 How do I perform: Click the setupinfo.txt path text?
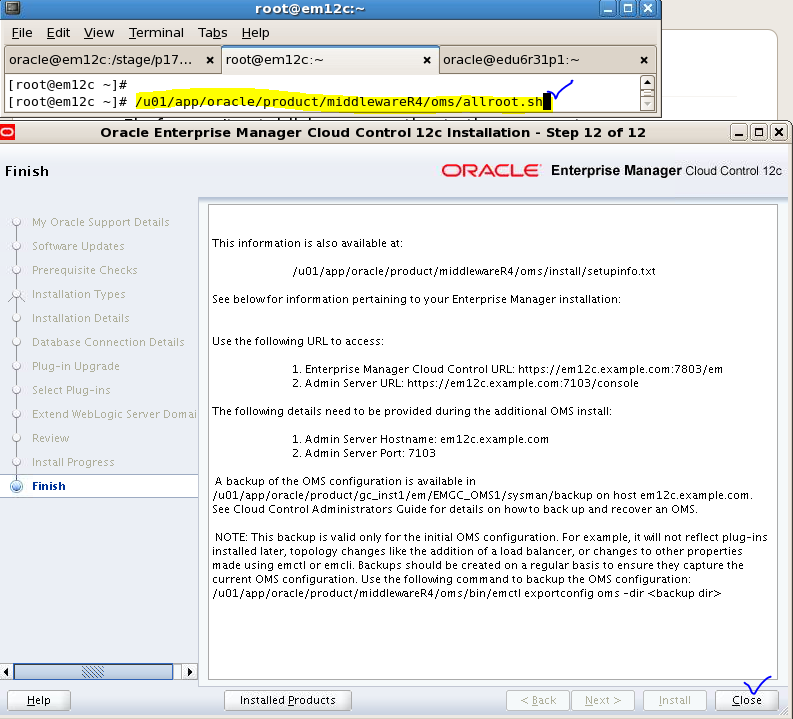click(474, 271)
